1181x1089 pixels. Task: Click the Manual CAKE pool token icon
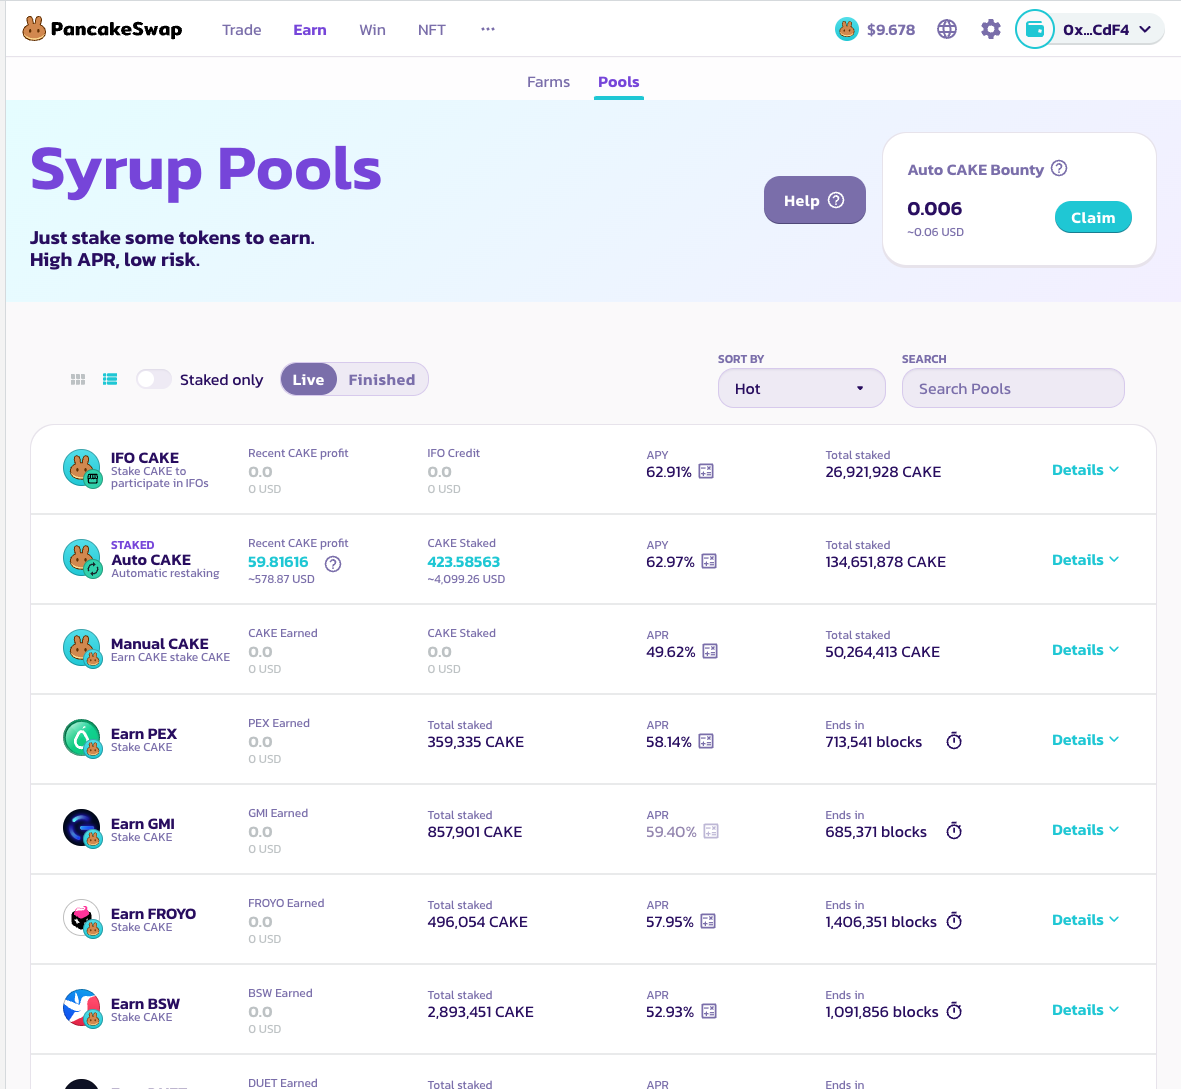click(82, 648)
